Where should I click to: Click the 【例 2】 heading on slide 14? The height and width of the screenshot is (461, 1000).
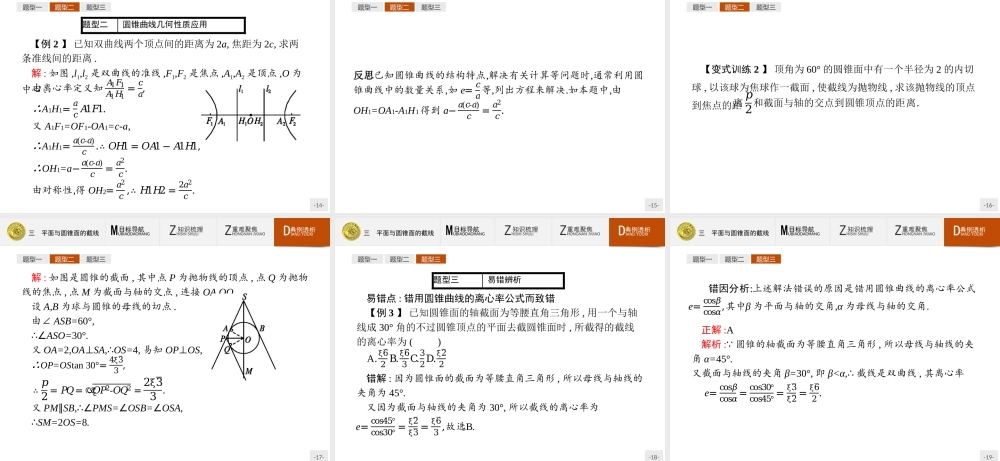(50, 44)
